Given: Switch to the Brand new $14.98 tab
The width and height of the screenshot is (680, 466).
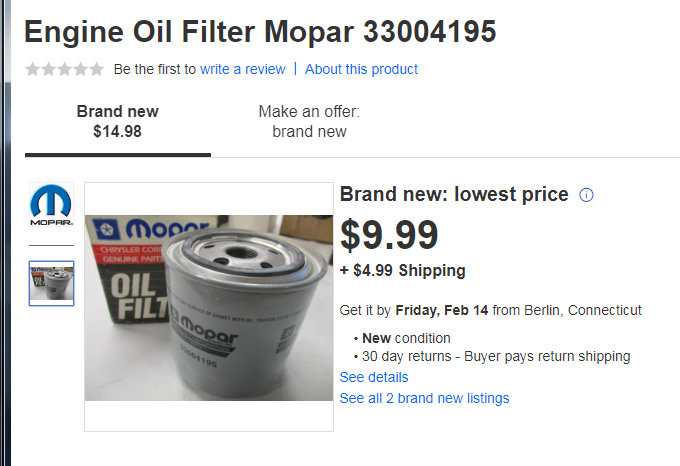Looking at the screenshot, I should (x=117, y=121).
